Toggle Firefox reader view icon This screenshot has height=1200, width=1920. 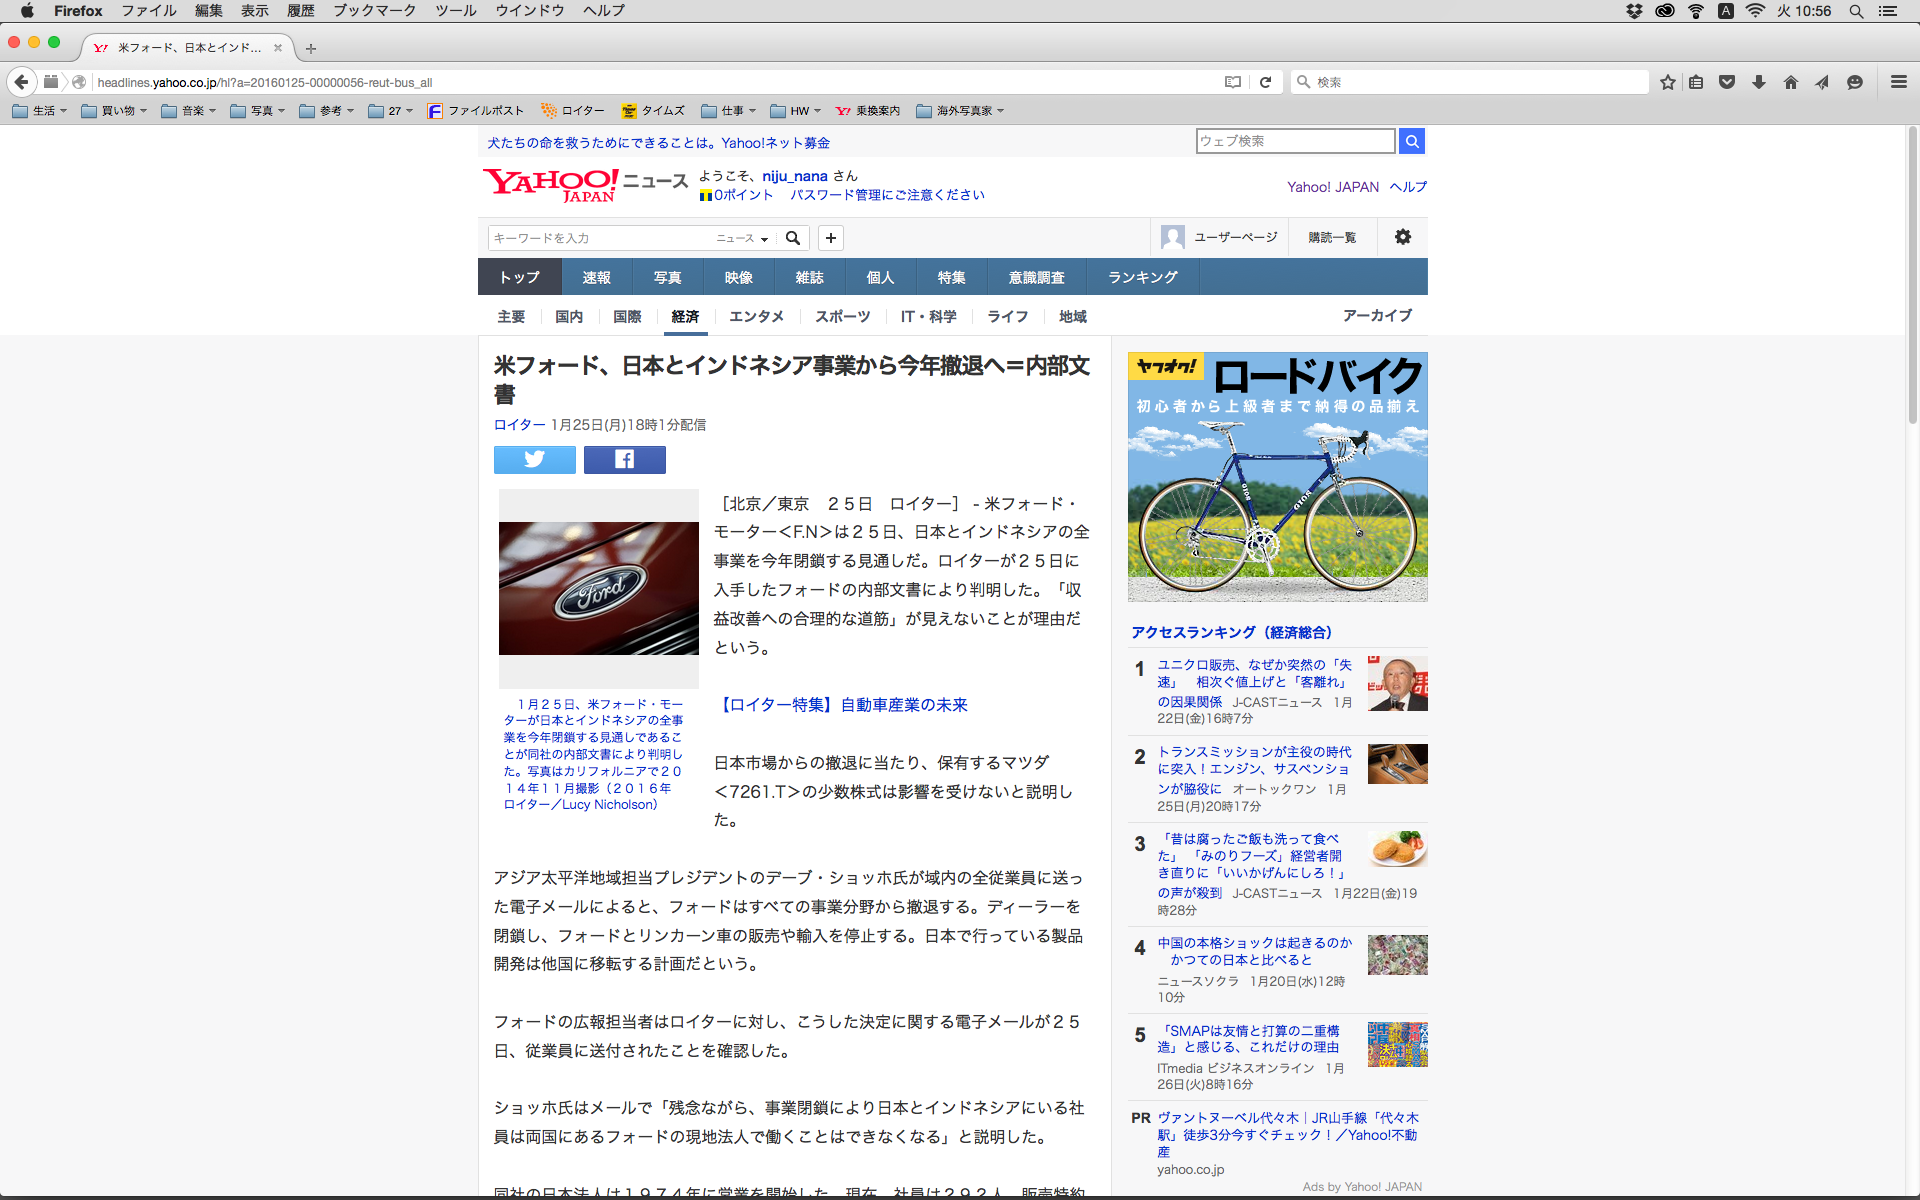tap(1233, 82)
